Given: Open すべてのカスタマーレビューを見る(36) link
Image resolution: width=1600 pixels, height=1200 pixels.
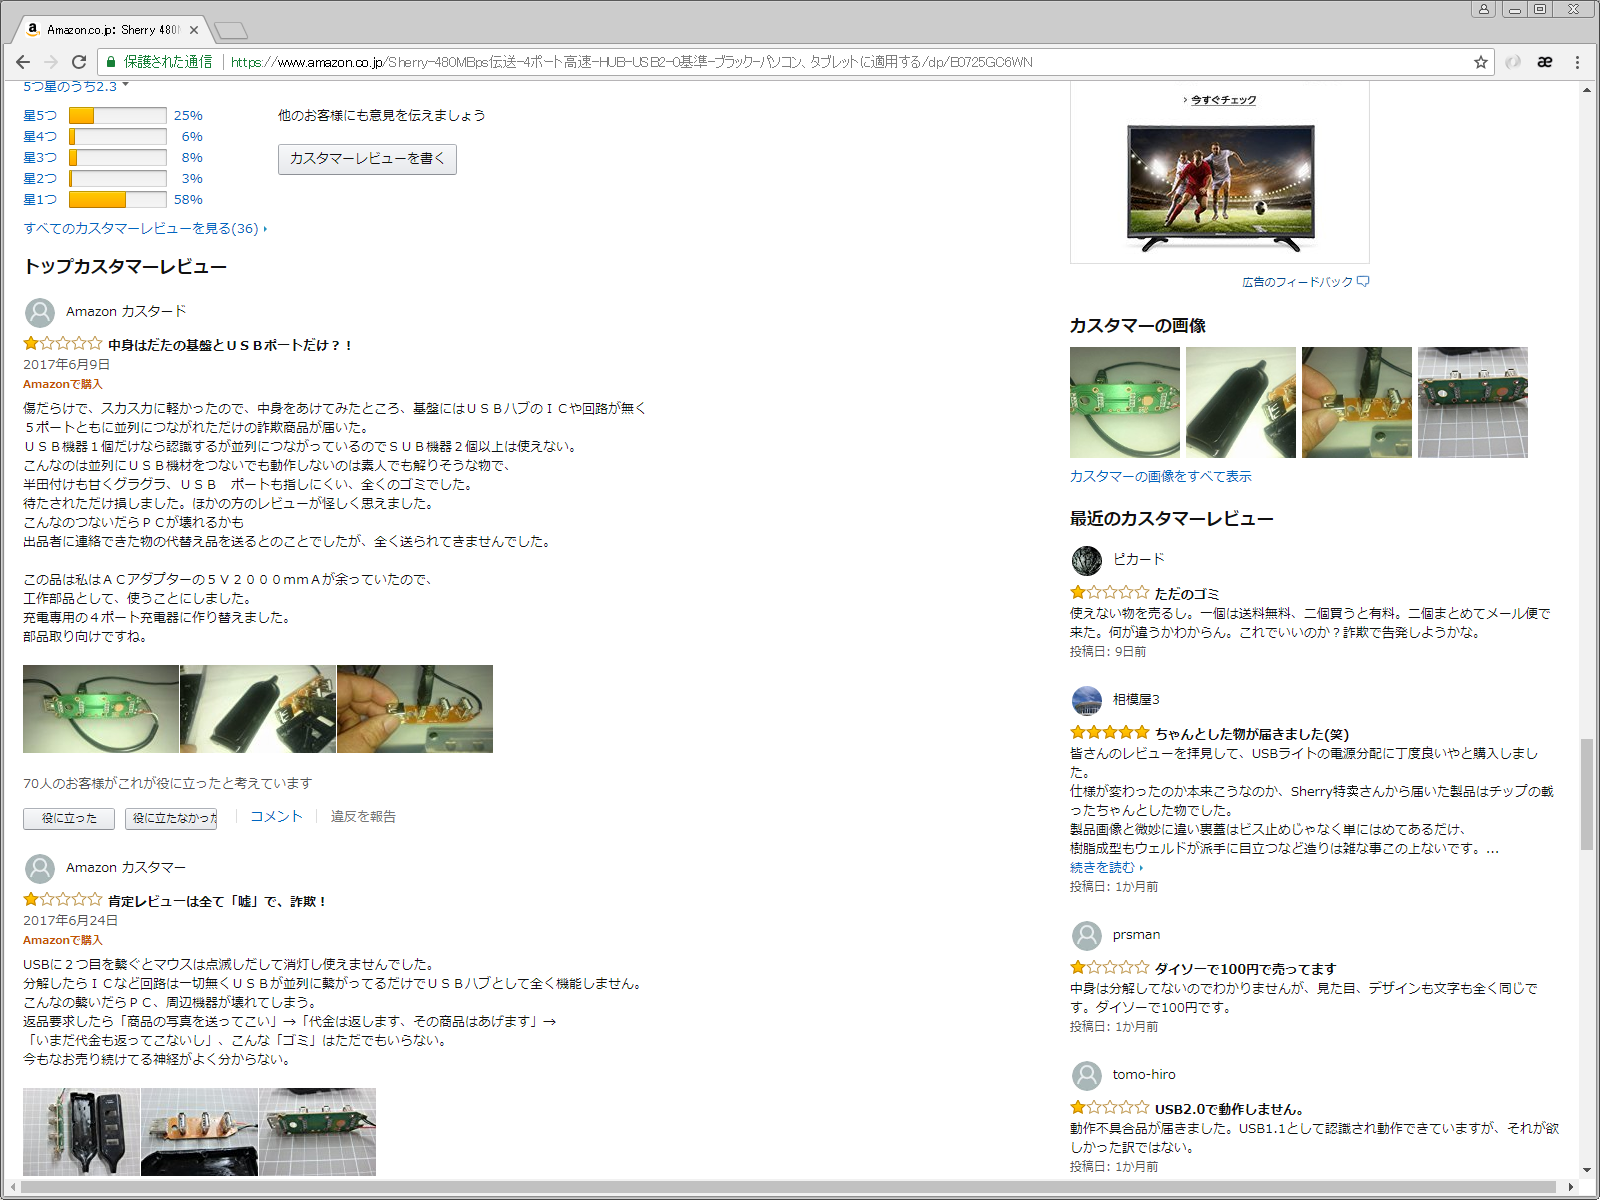Looking at the screenshot, I should coord(145,229).
